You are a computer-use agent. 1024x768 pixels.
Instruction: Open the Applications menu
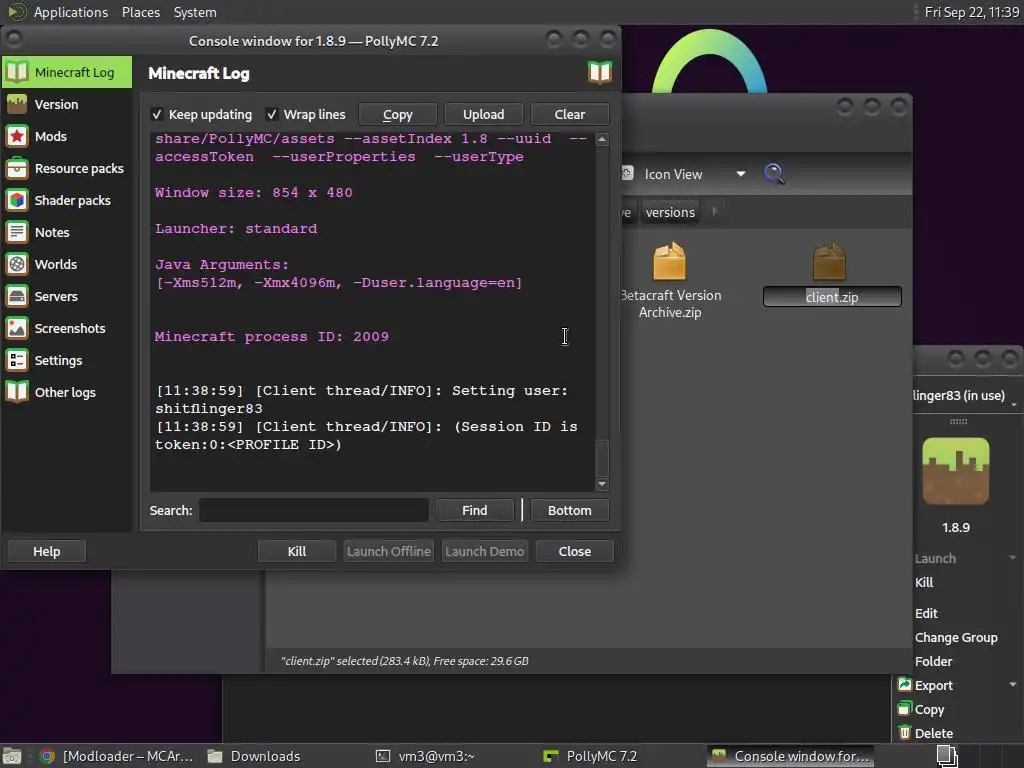[71, 12]
